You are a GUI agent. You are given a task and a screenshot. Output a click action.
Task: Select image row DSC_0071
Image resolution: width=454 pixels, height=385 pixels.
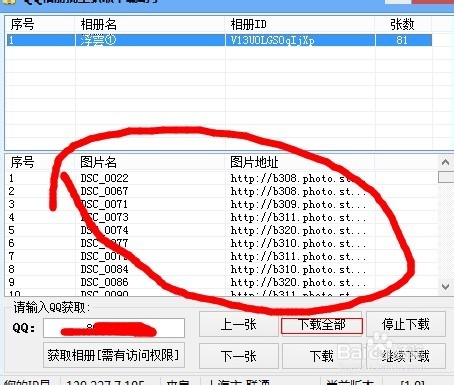pos(221,204)
